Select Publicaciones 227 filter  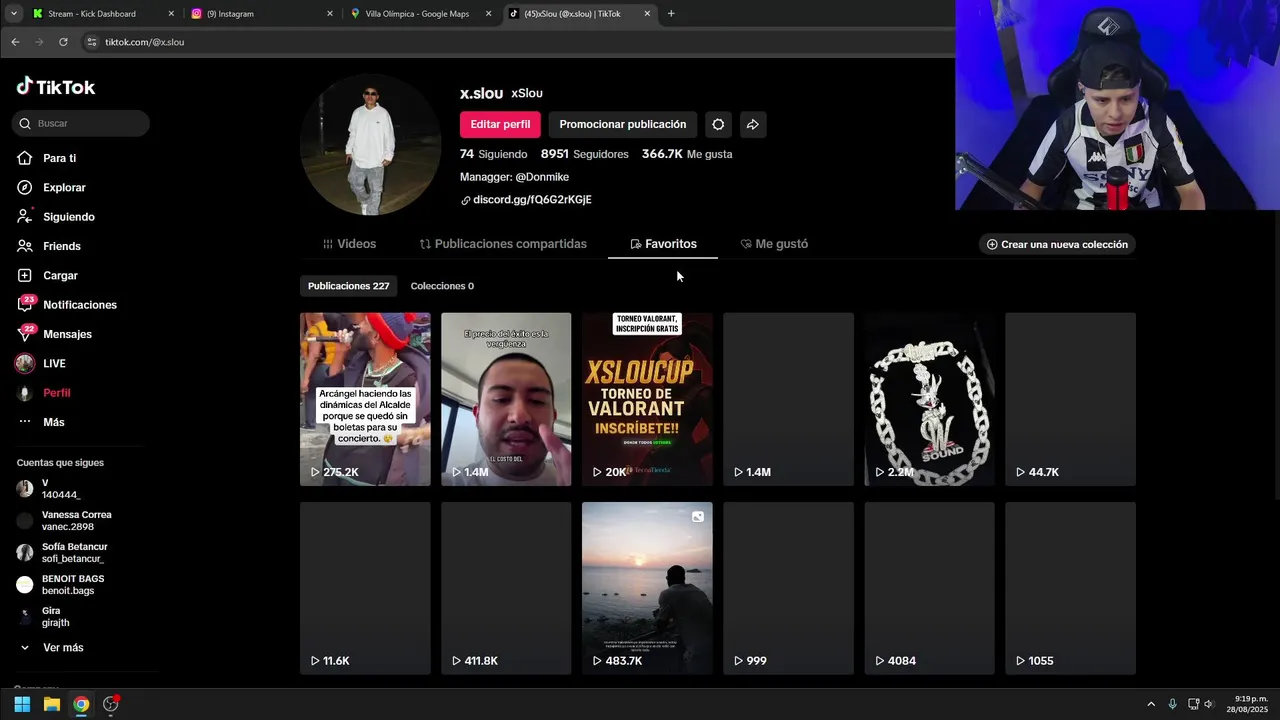(x=348, y=286)
